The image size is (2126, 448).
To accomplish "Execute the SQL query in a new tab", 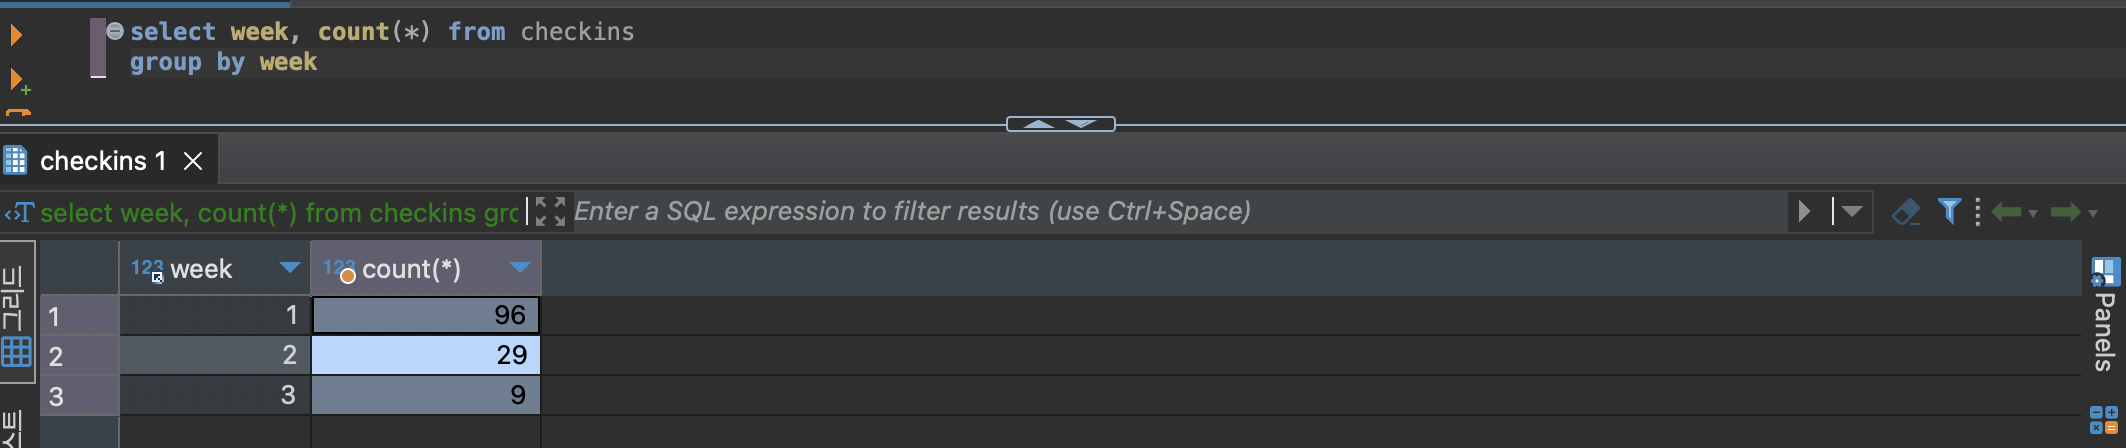I will (17, 80).
